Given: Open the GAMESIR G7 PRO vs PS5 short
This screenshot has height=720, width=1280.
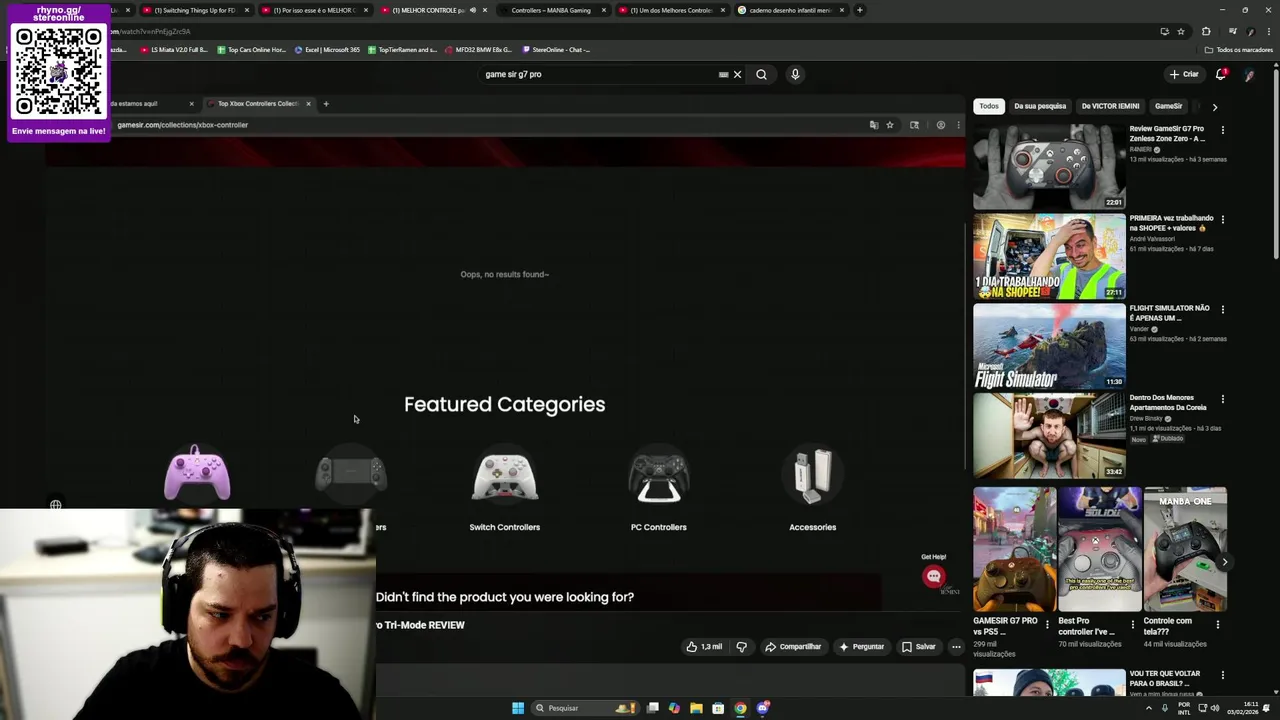Looking at the screenshot, I should pos(1014,549).
